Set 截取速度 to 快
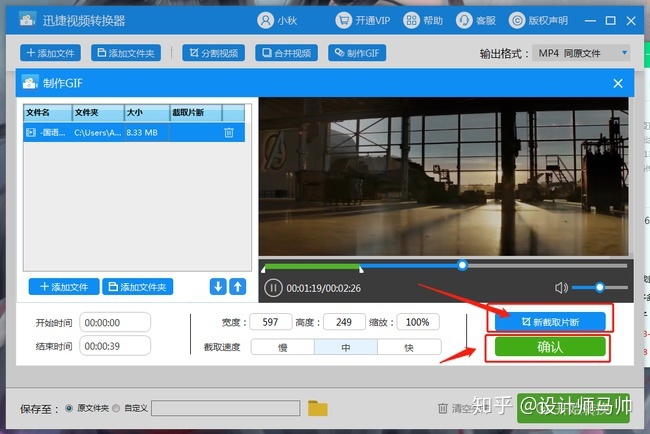Image resolution: width=650 pixels, height=434 pixels. pyautogui.click(x=409, y=347)
